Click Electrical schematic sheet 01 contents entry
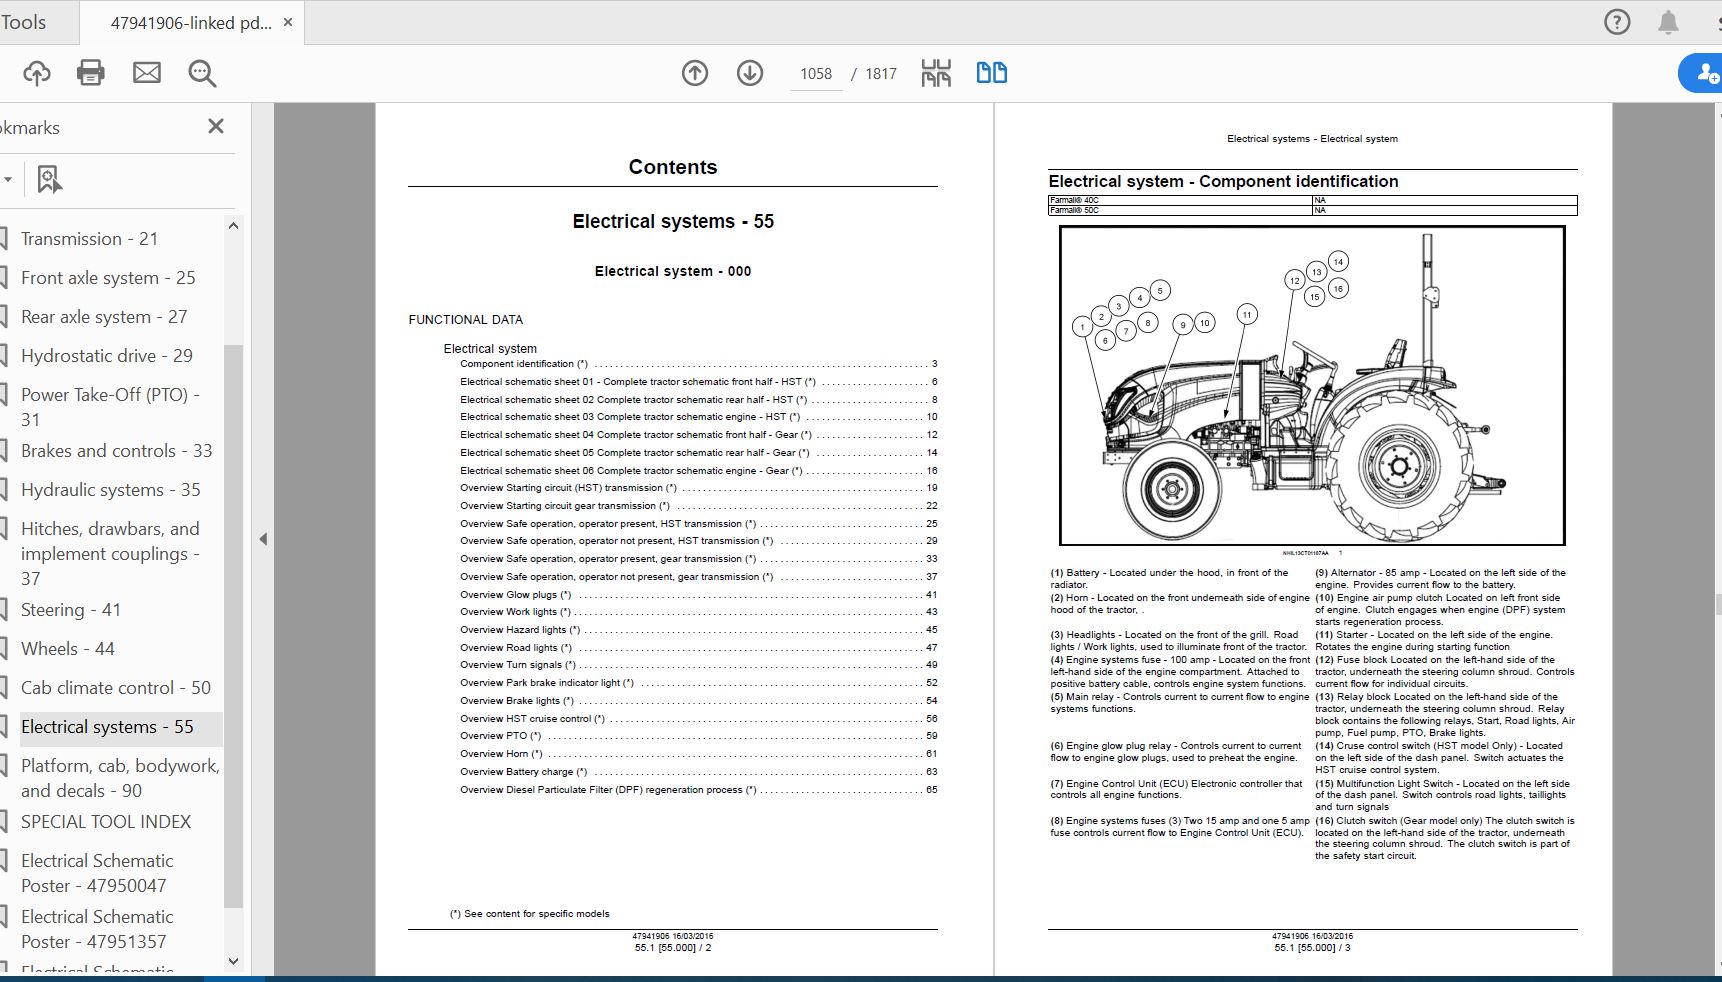Viewport: 1722px width, 982px height. click(698, 382)
